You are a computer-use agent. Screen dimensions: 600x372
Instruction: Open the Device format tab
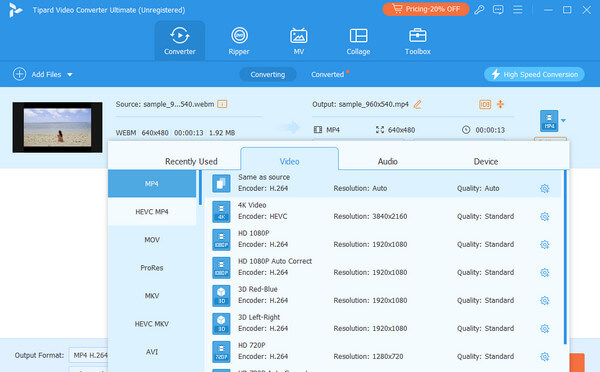(x=486, y=162)
